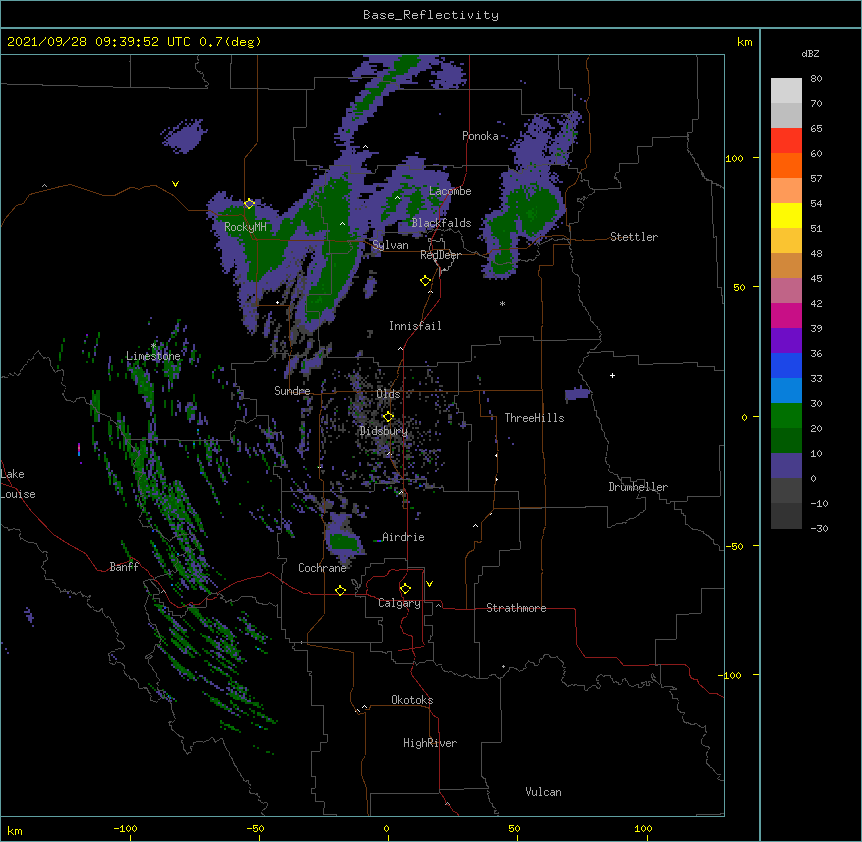This screenshot has width=862, height=842.
Task: Click the Sylvan city label
Action: coord(390,245)
